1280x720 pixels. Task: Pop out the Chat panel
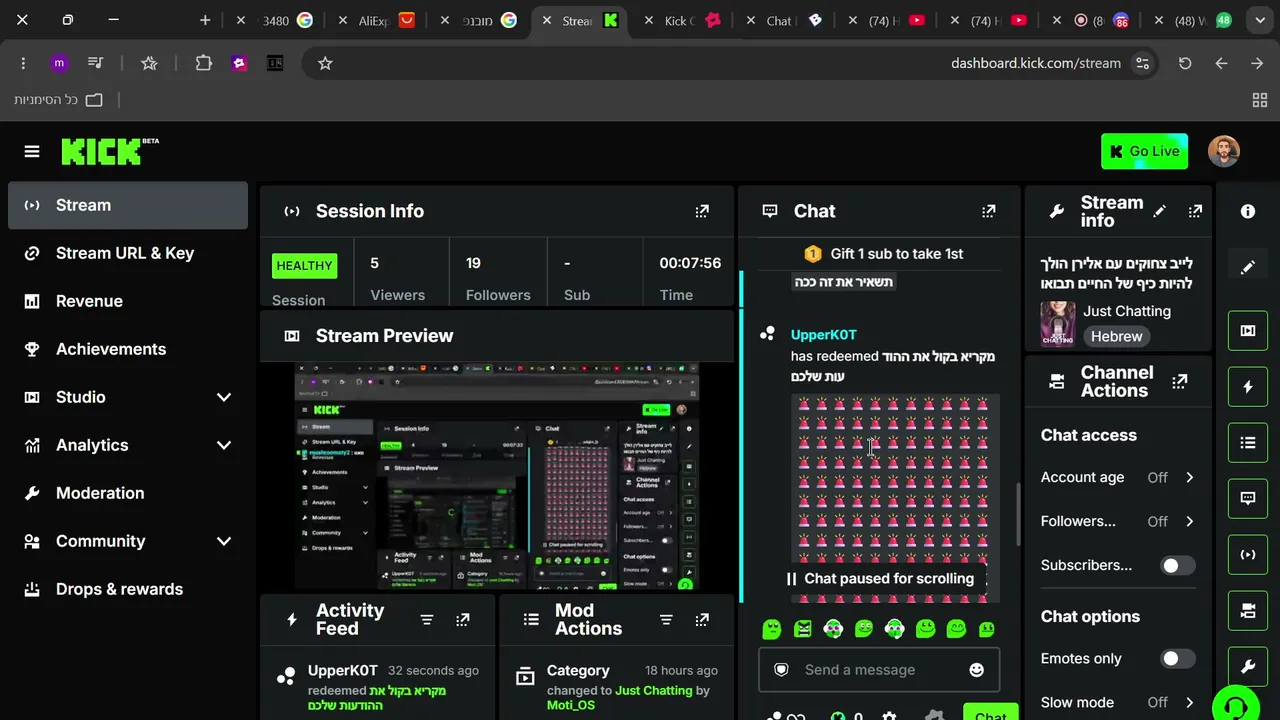pos(989,211)
